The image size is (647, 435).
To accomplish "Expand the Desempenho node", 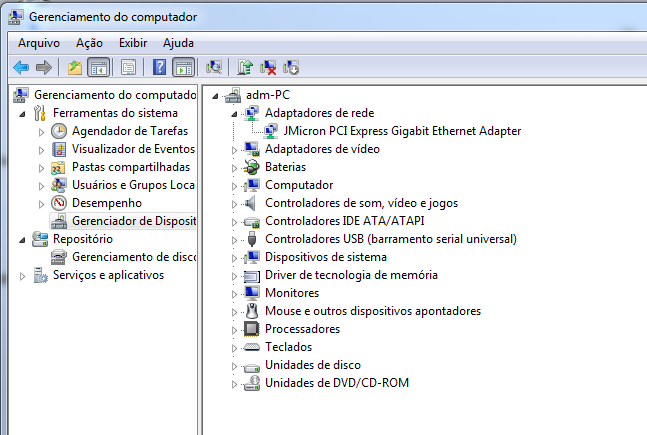I will coord(41,204).
